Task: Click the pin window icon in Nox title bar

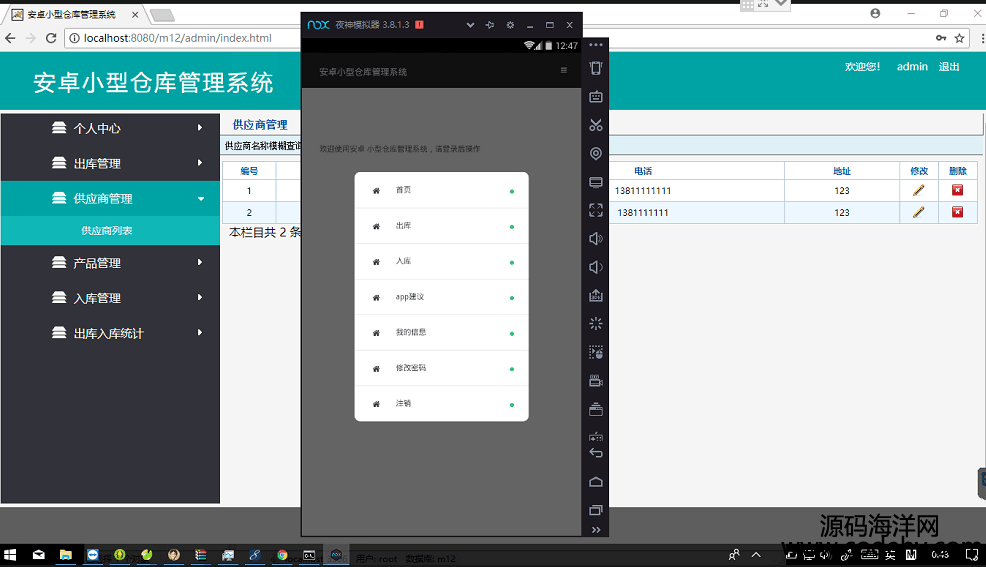Action: pyautogui.click(x=490, y=25)
